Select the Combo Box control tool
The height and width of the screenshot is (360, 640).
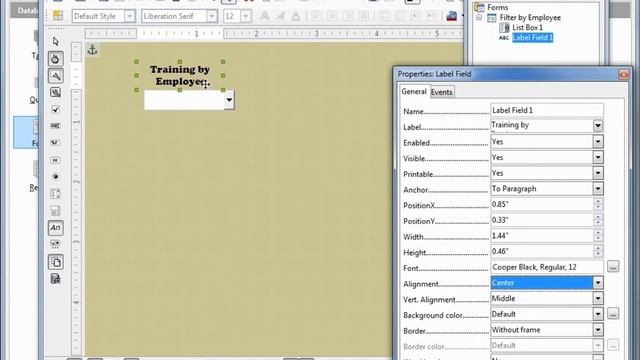[56, 211]
